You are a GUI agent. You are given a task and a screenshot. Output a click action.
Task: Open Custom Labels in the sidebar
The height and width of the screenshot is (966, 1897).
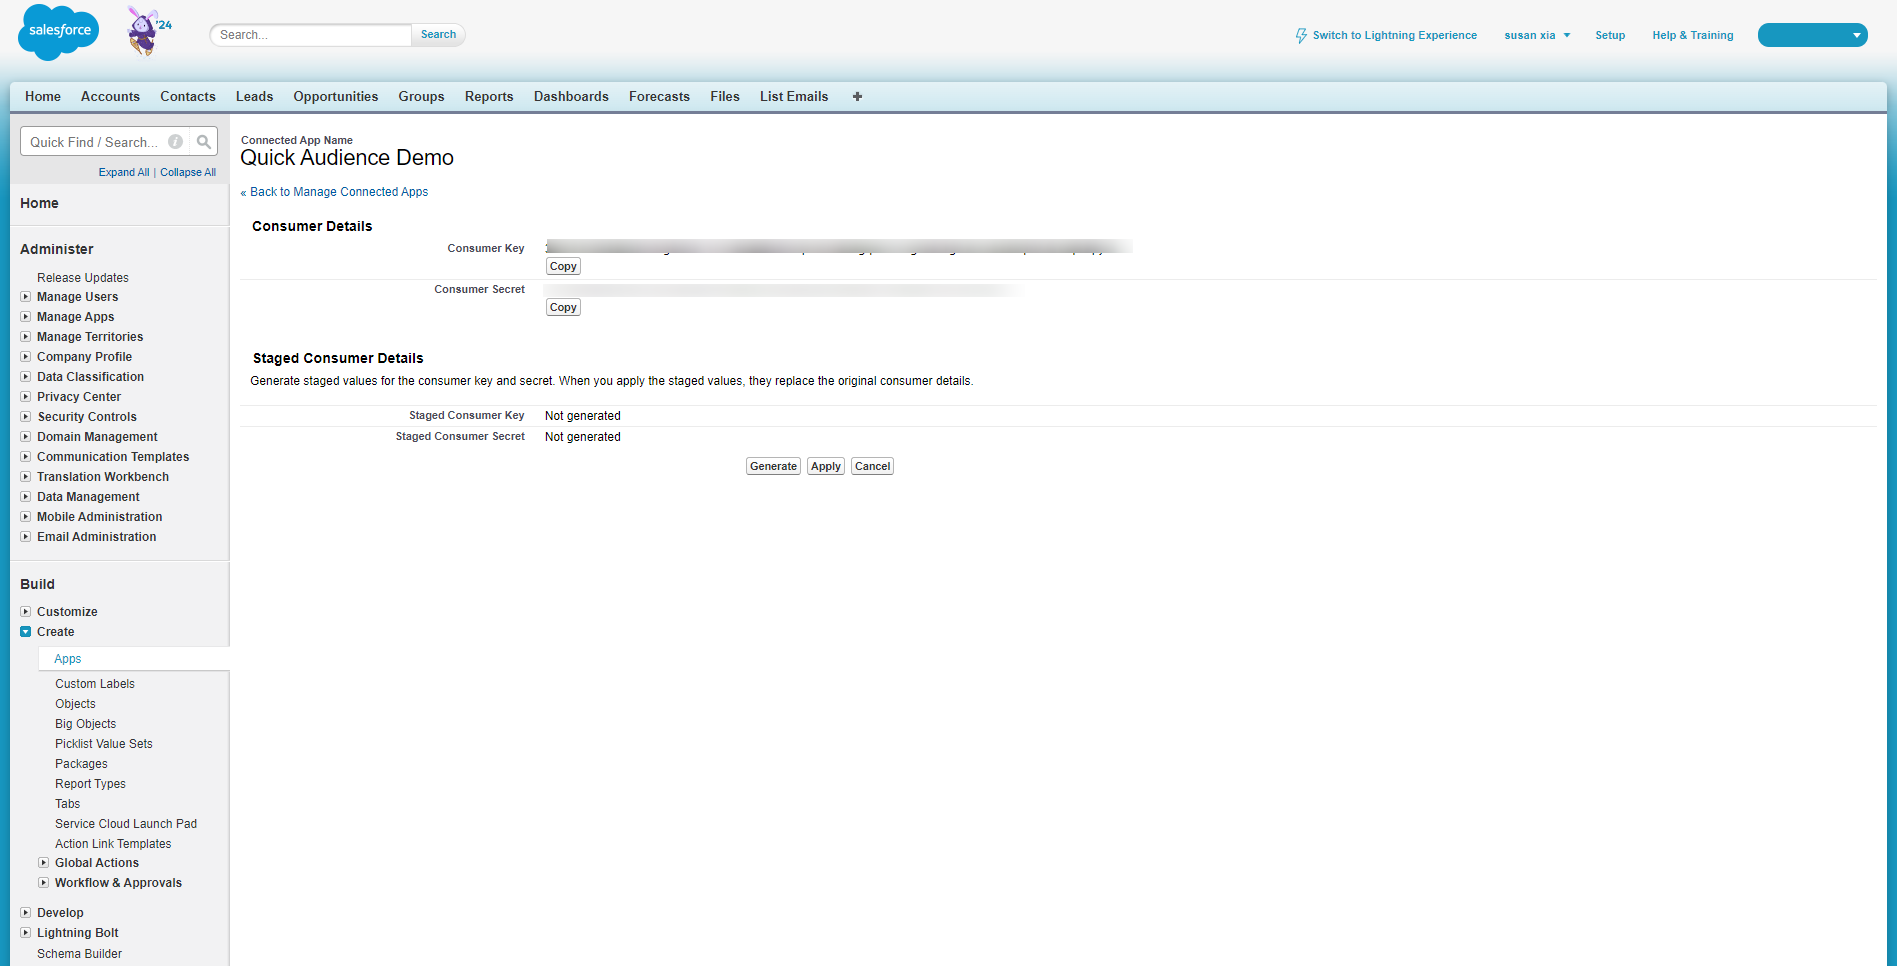(x=95, y=684)
